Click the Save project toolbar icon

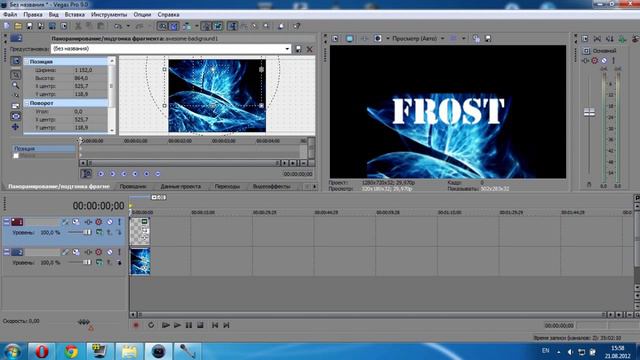pyautogui.click(x=29, y=26)
